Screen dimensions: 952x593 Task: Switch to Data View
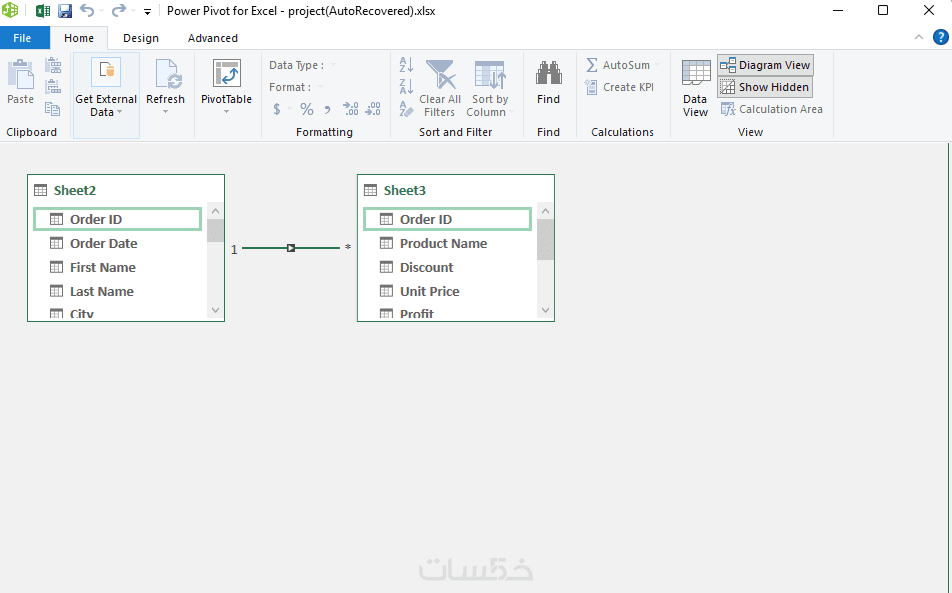(x=696, y=89)
